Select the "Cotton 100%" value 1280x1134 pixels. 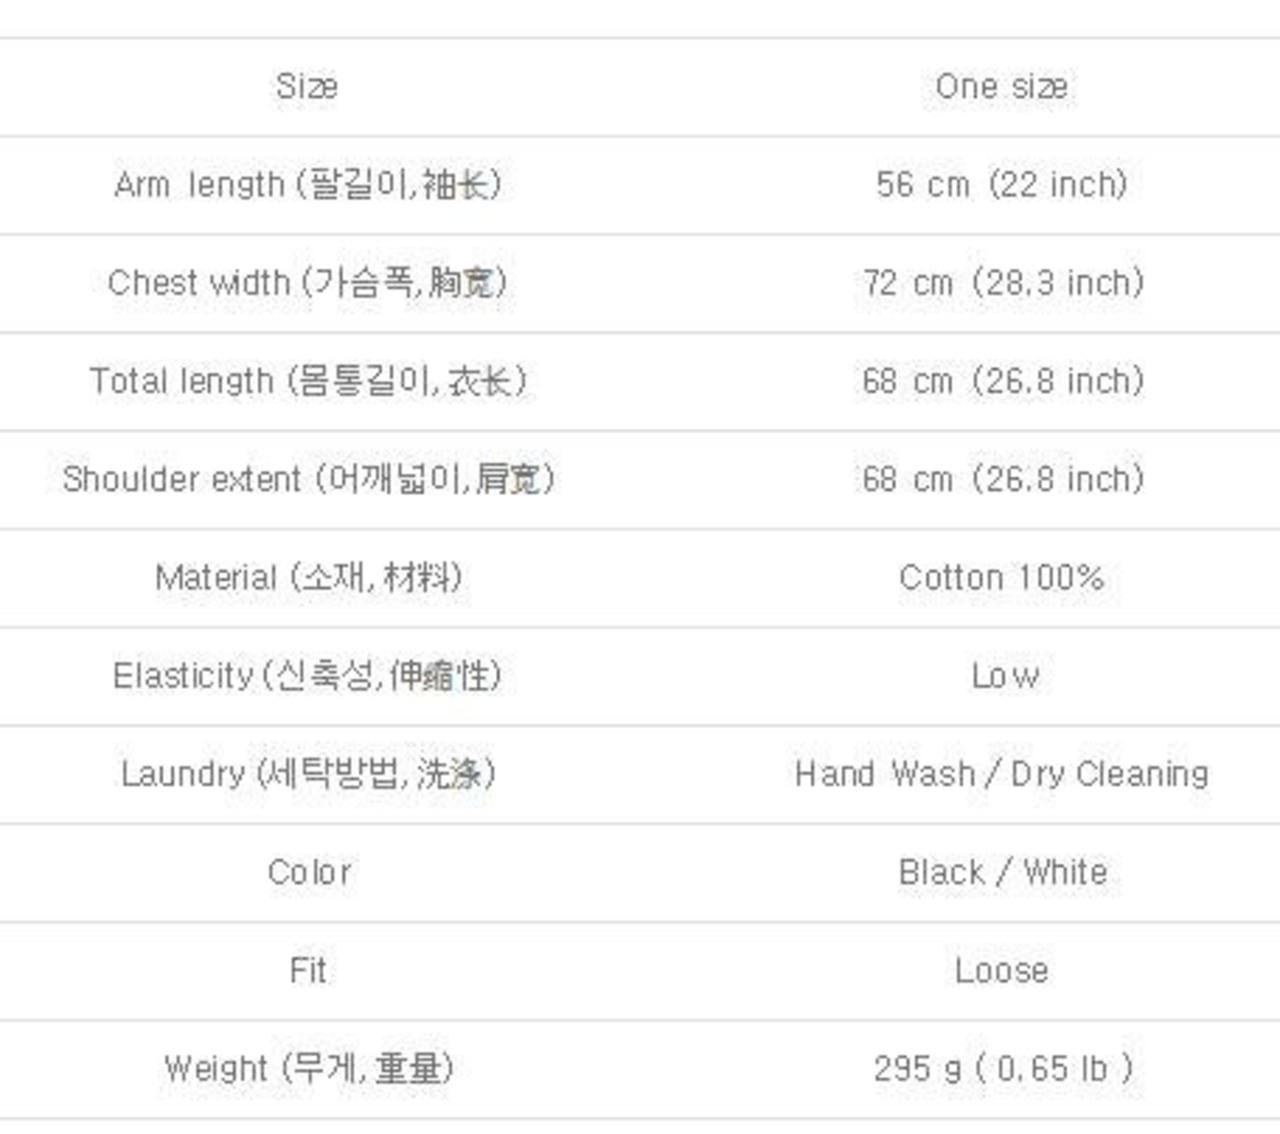(1001, 577)
